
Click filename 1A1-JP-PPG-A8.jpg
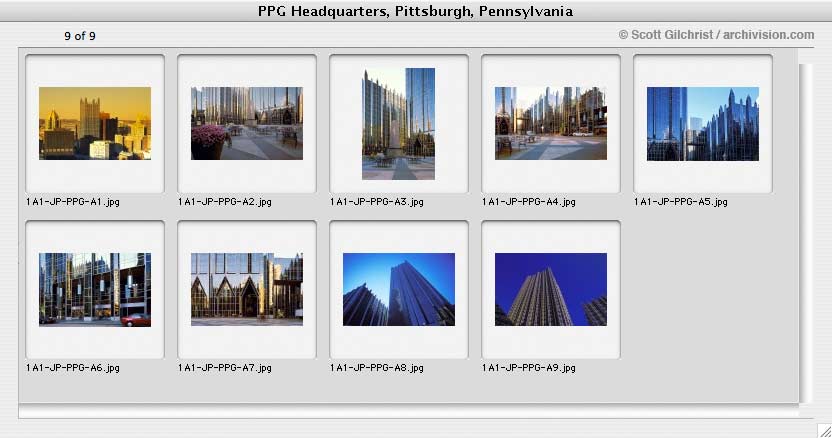(x=377, y=367)
